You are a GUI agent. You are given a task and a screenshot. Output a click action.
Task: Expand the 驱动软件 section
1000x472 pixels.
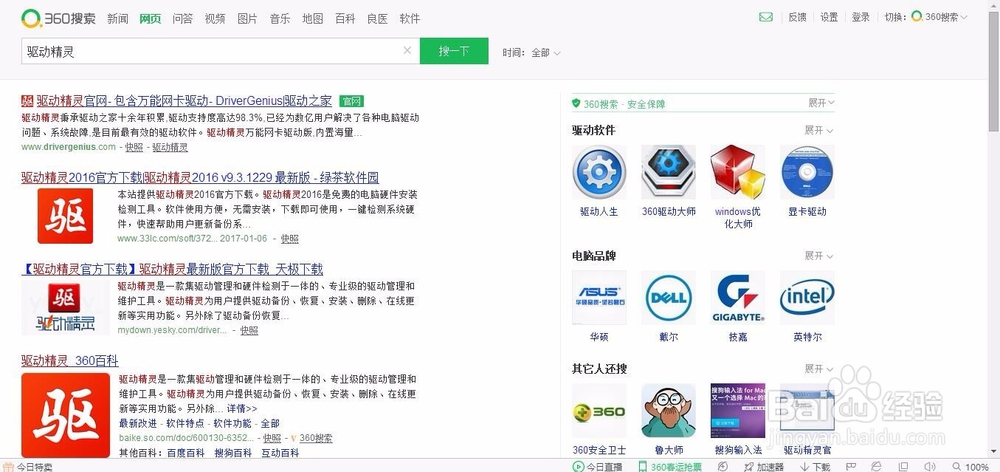[x=819, y=130]
